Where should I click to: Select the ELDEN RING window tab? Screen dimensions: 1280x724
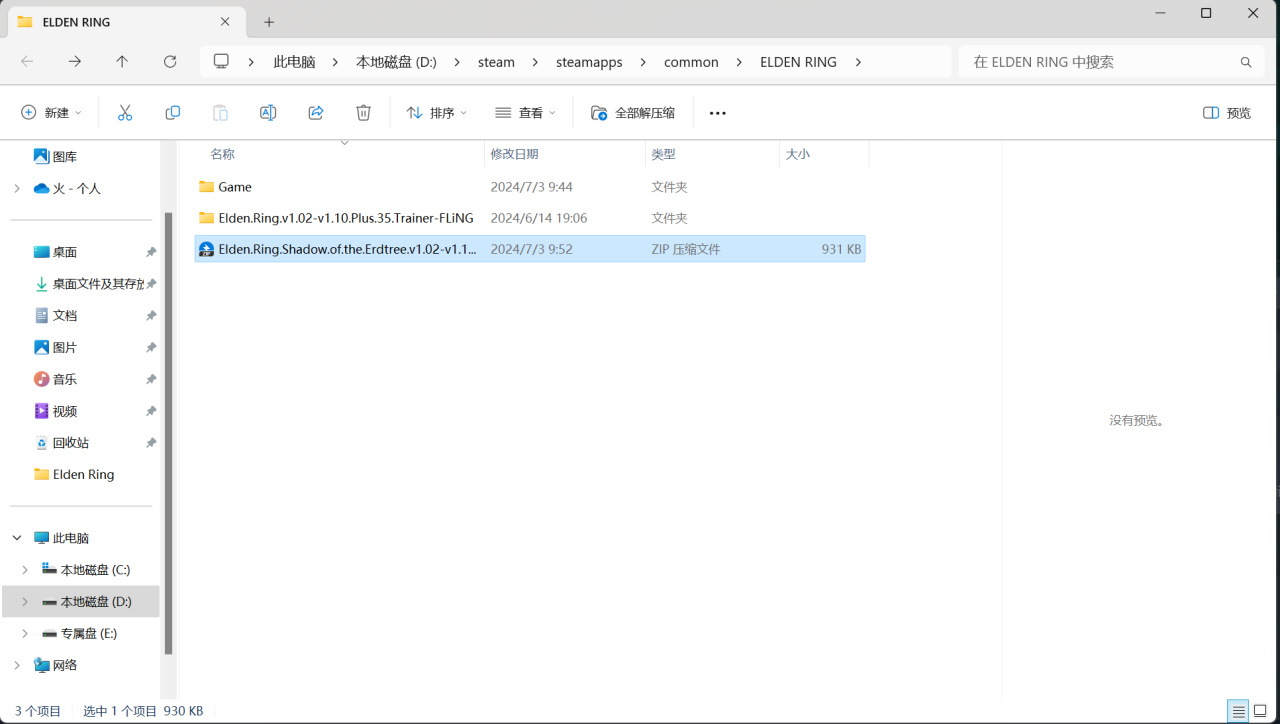125,22
